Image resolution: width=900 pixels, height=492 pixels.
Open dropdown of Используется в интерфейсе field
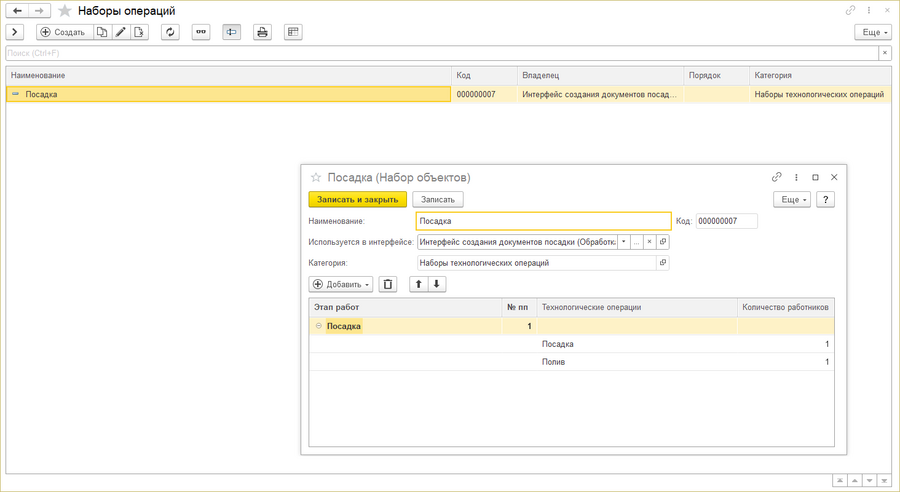tap(623, 242)
